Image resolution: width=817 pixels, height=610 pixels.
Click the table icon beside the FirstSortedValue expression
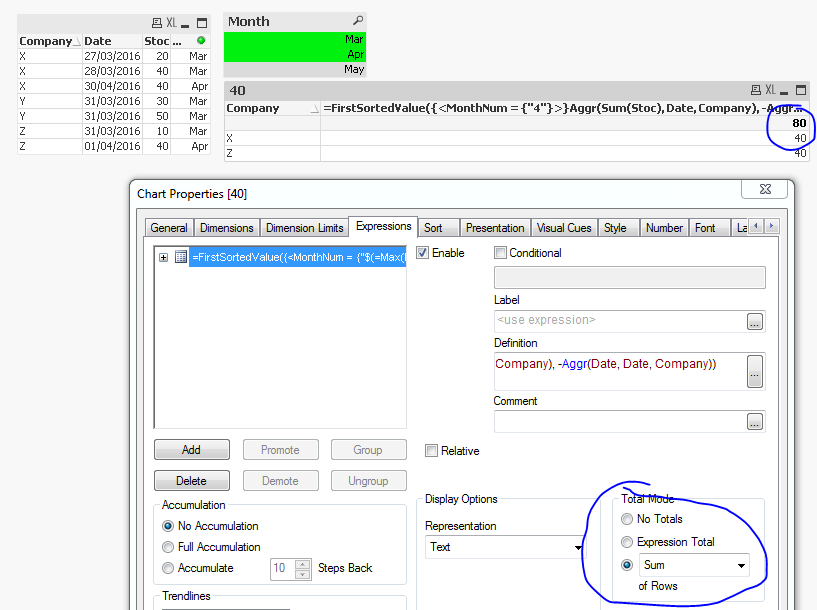(x=181, y=257)
